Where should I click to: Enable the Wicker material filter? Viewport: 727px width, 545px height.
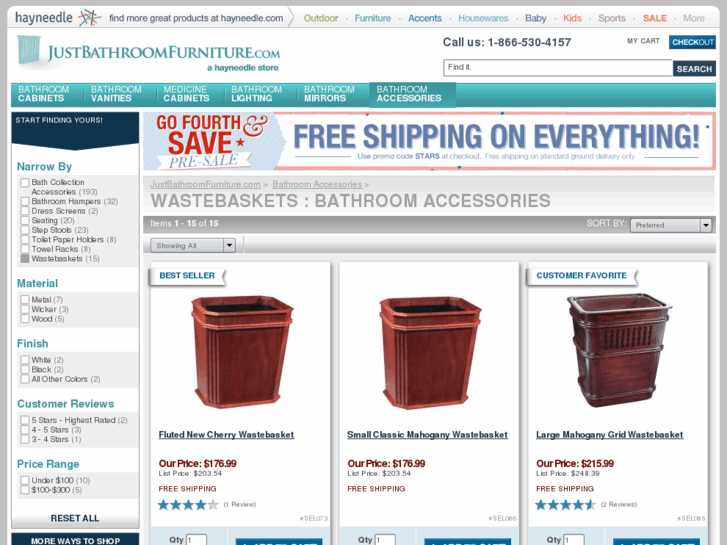(25, 309)
